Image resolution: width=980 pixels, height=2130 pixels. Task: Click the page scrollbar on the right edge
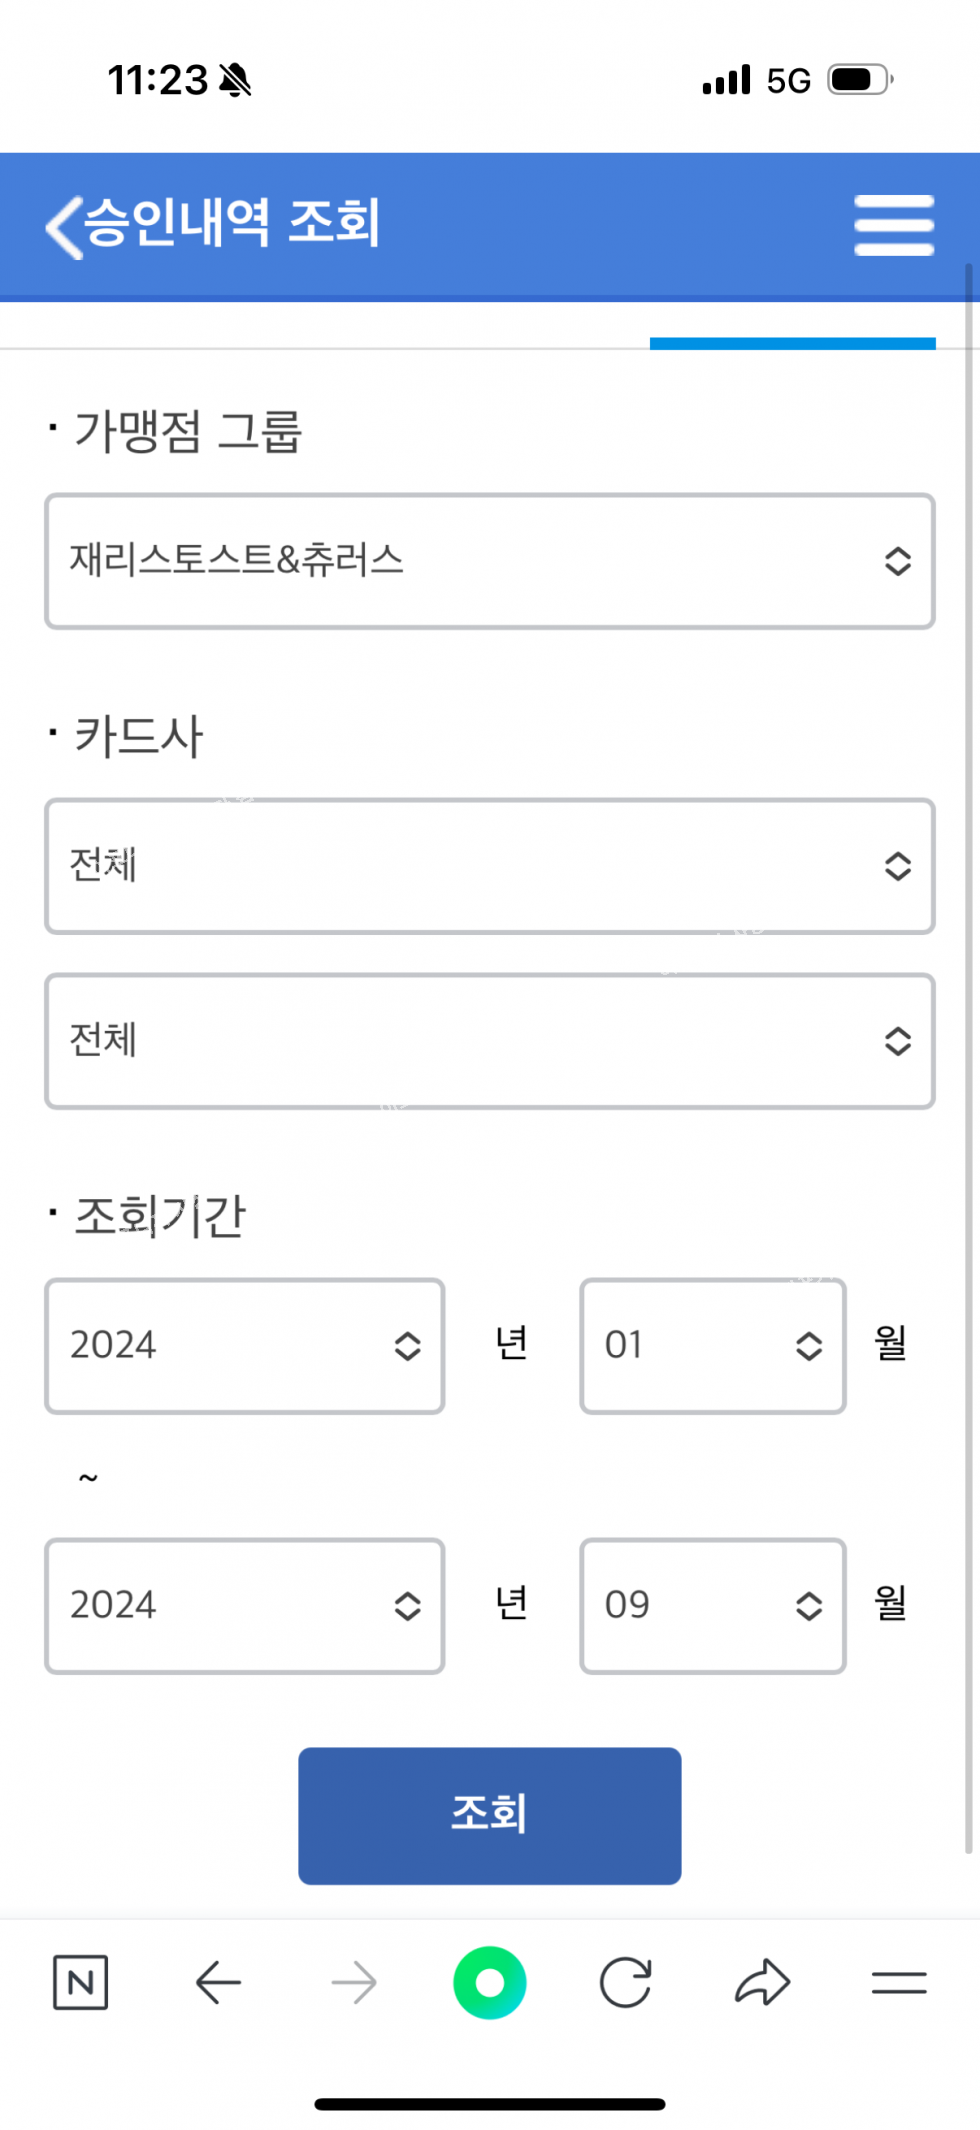[x=968, y=1000]
